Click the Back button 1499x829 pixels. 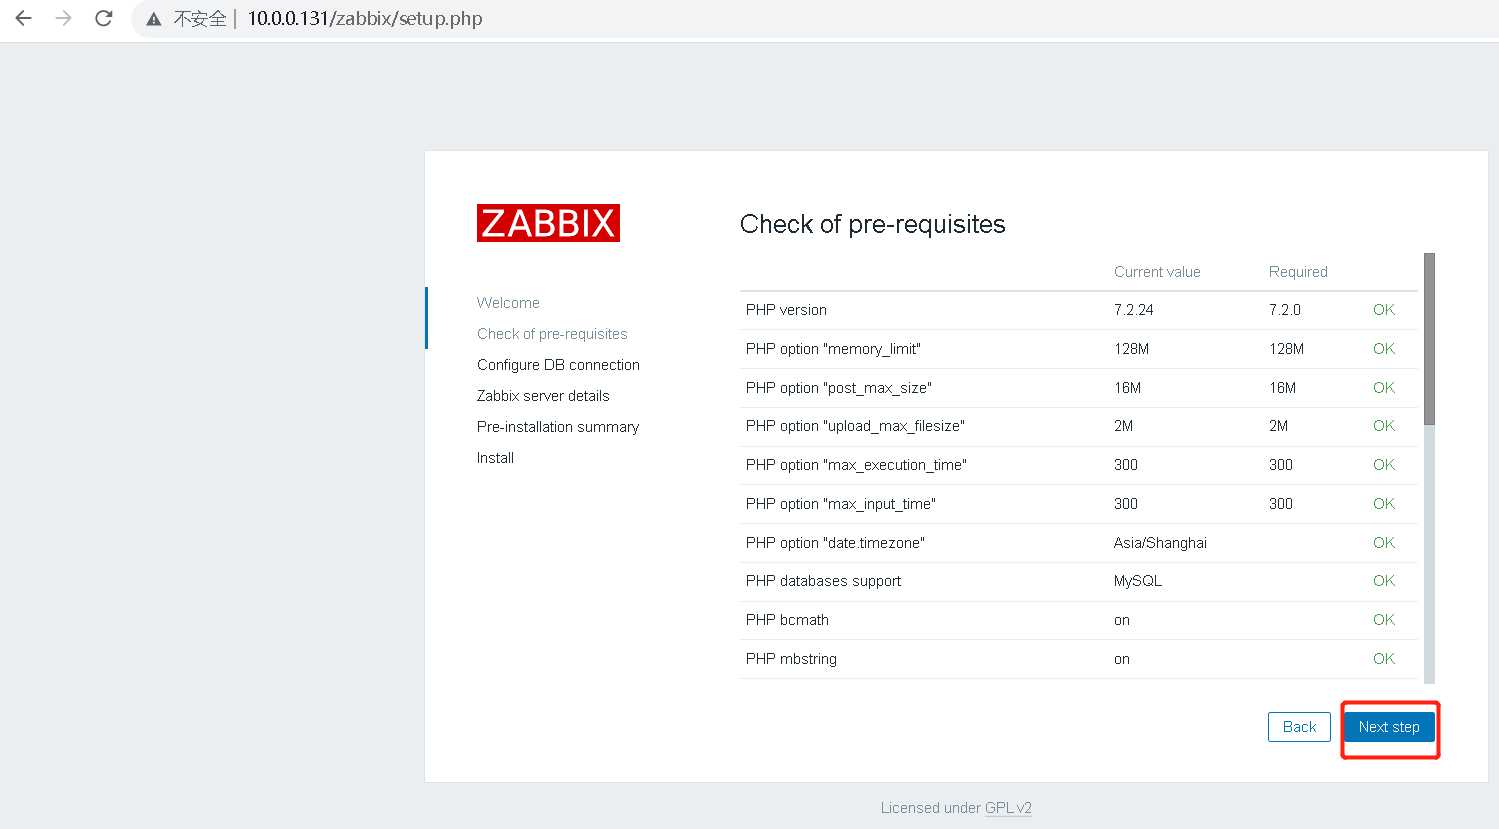coord(1299,727)
